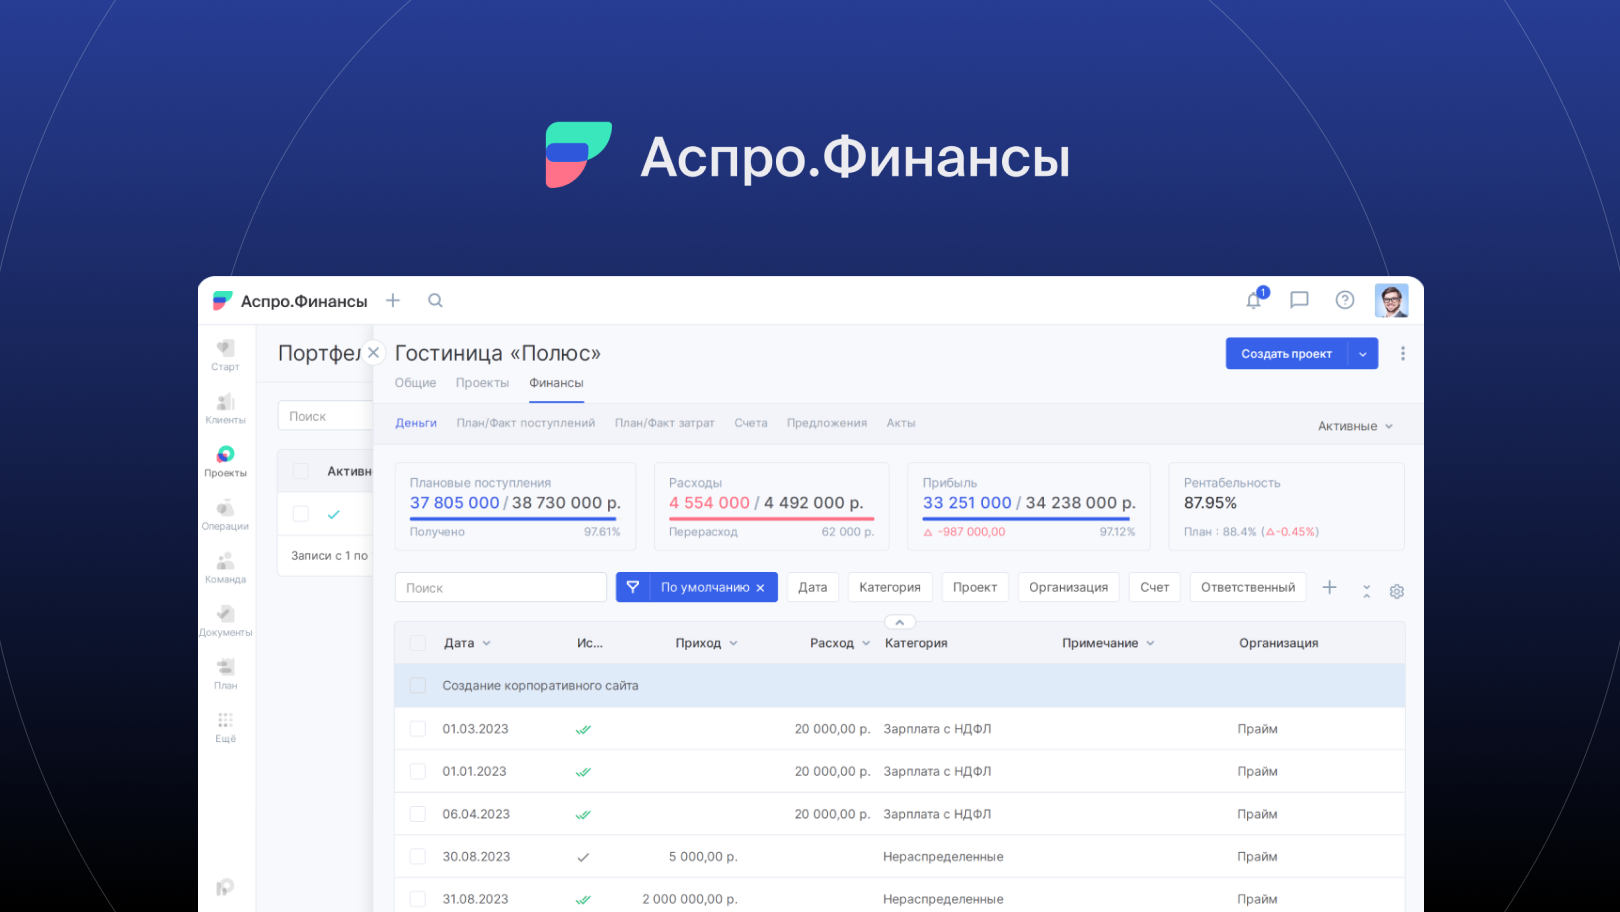This screenshot has width=1620, height=912.
Task: Open the Примечание column dropdown
Action: (x=1150, y=643)
